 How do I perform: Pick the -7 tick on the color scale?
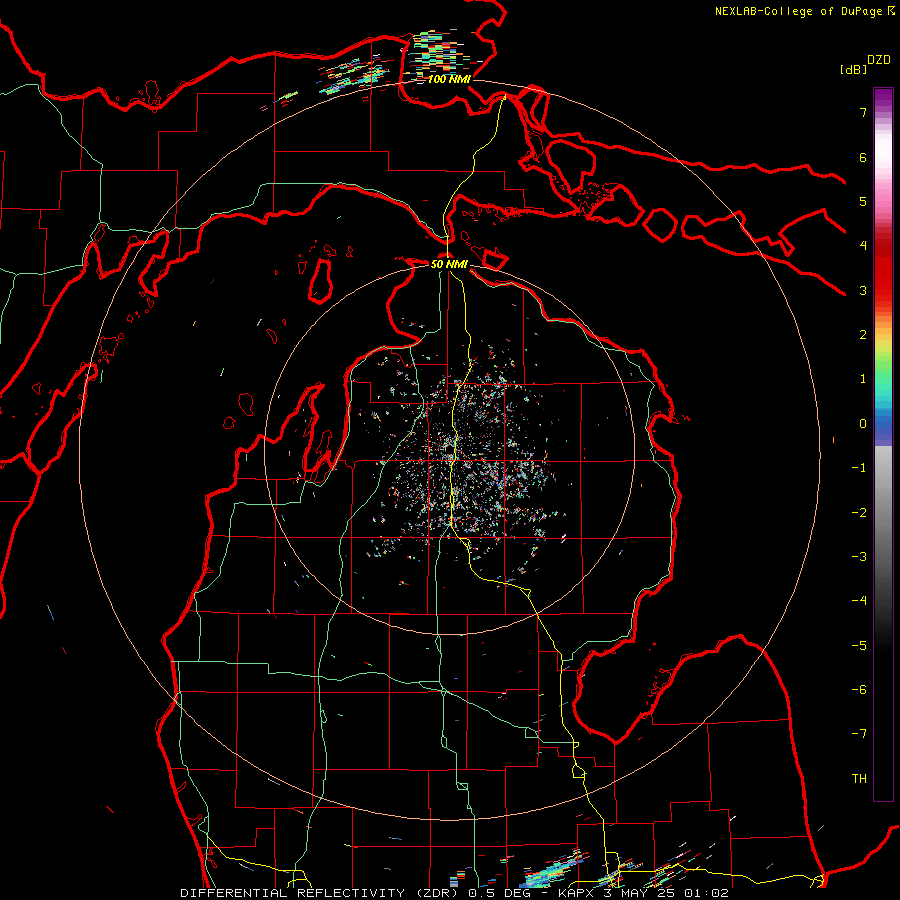click(859, 734)
